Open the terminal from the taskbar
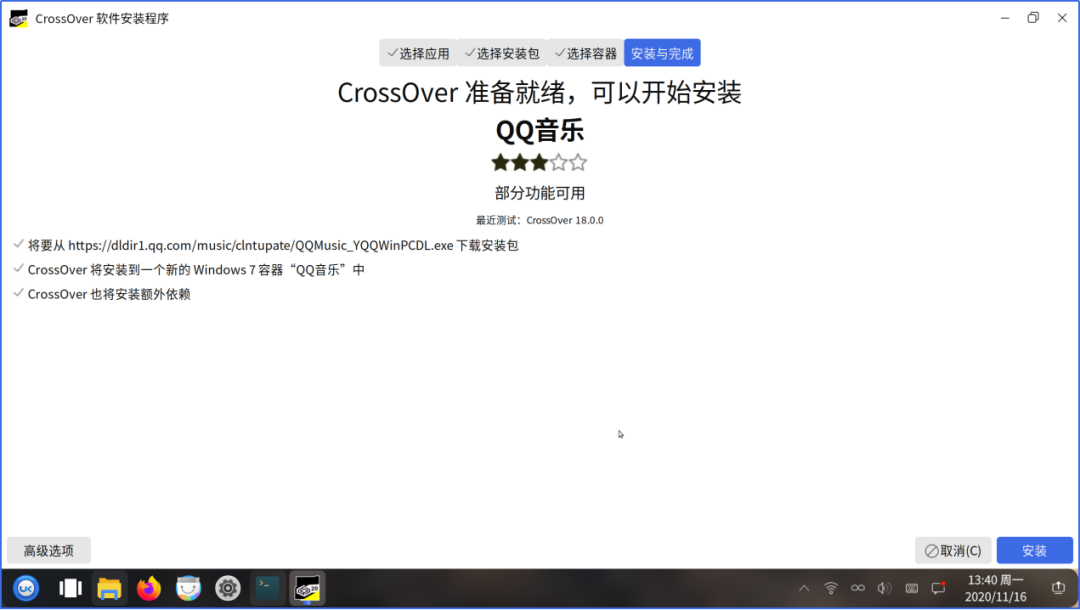1080x610 pixels. (x=268, y=588)
